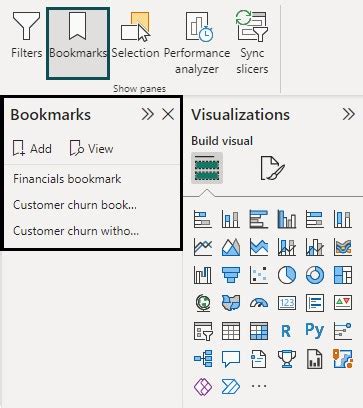The width and height of the screenshot is (363, 408).
Task: Insert the globe Map visual
Action: coord(203,303)
